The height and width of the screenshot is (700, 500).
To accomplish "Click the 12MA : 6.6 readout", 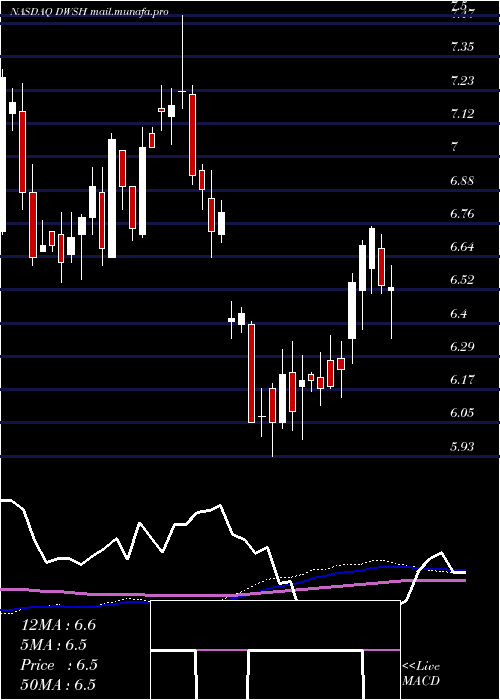I will pos(58,625).
